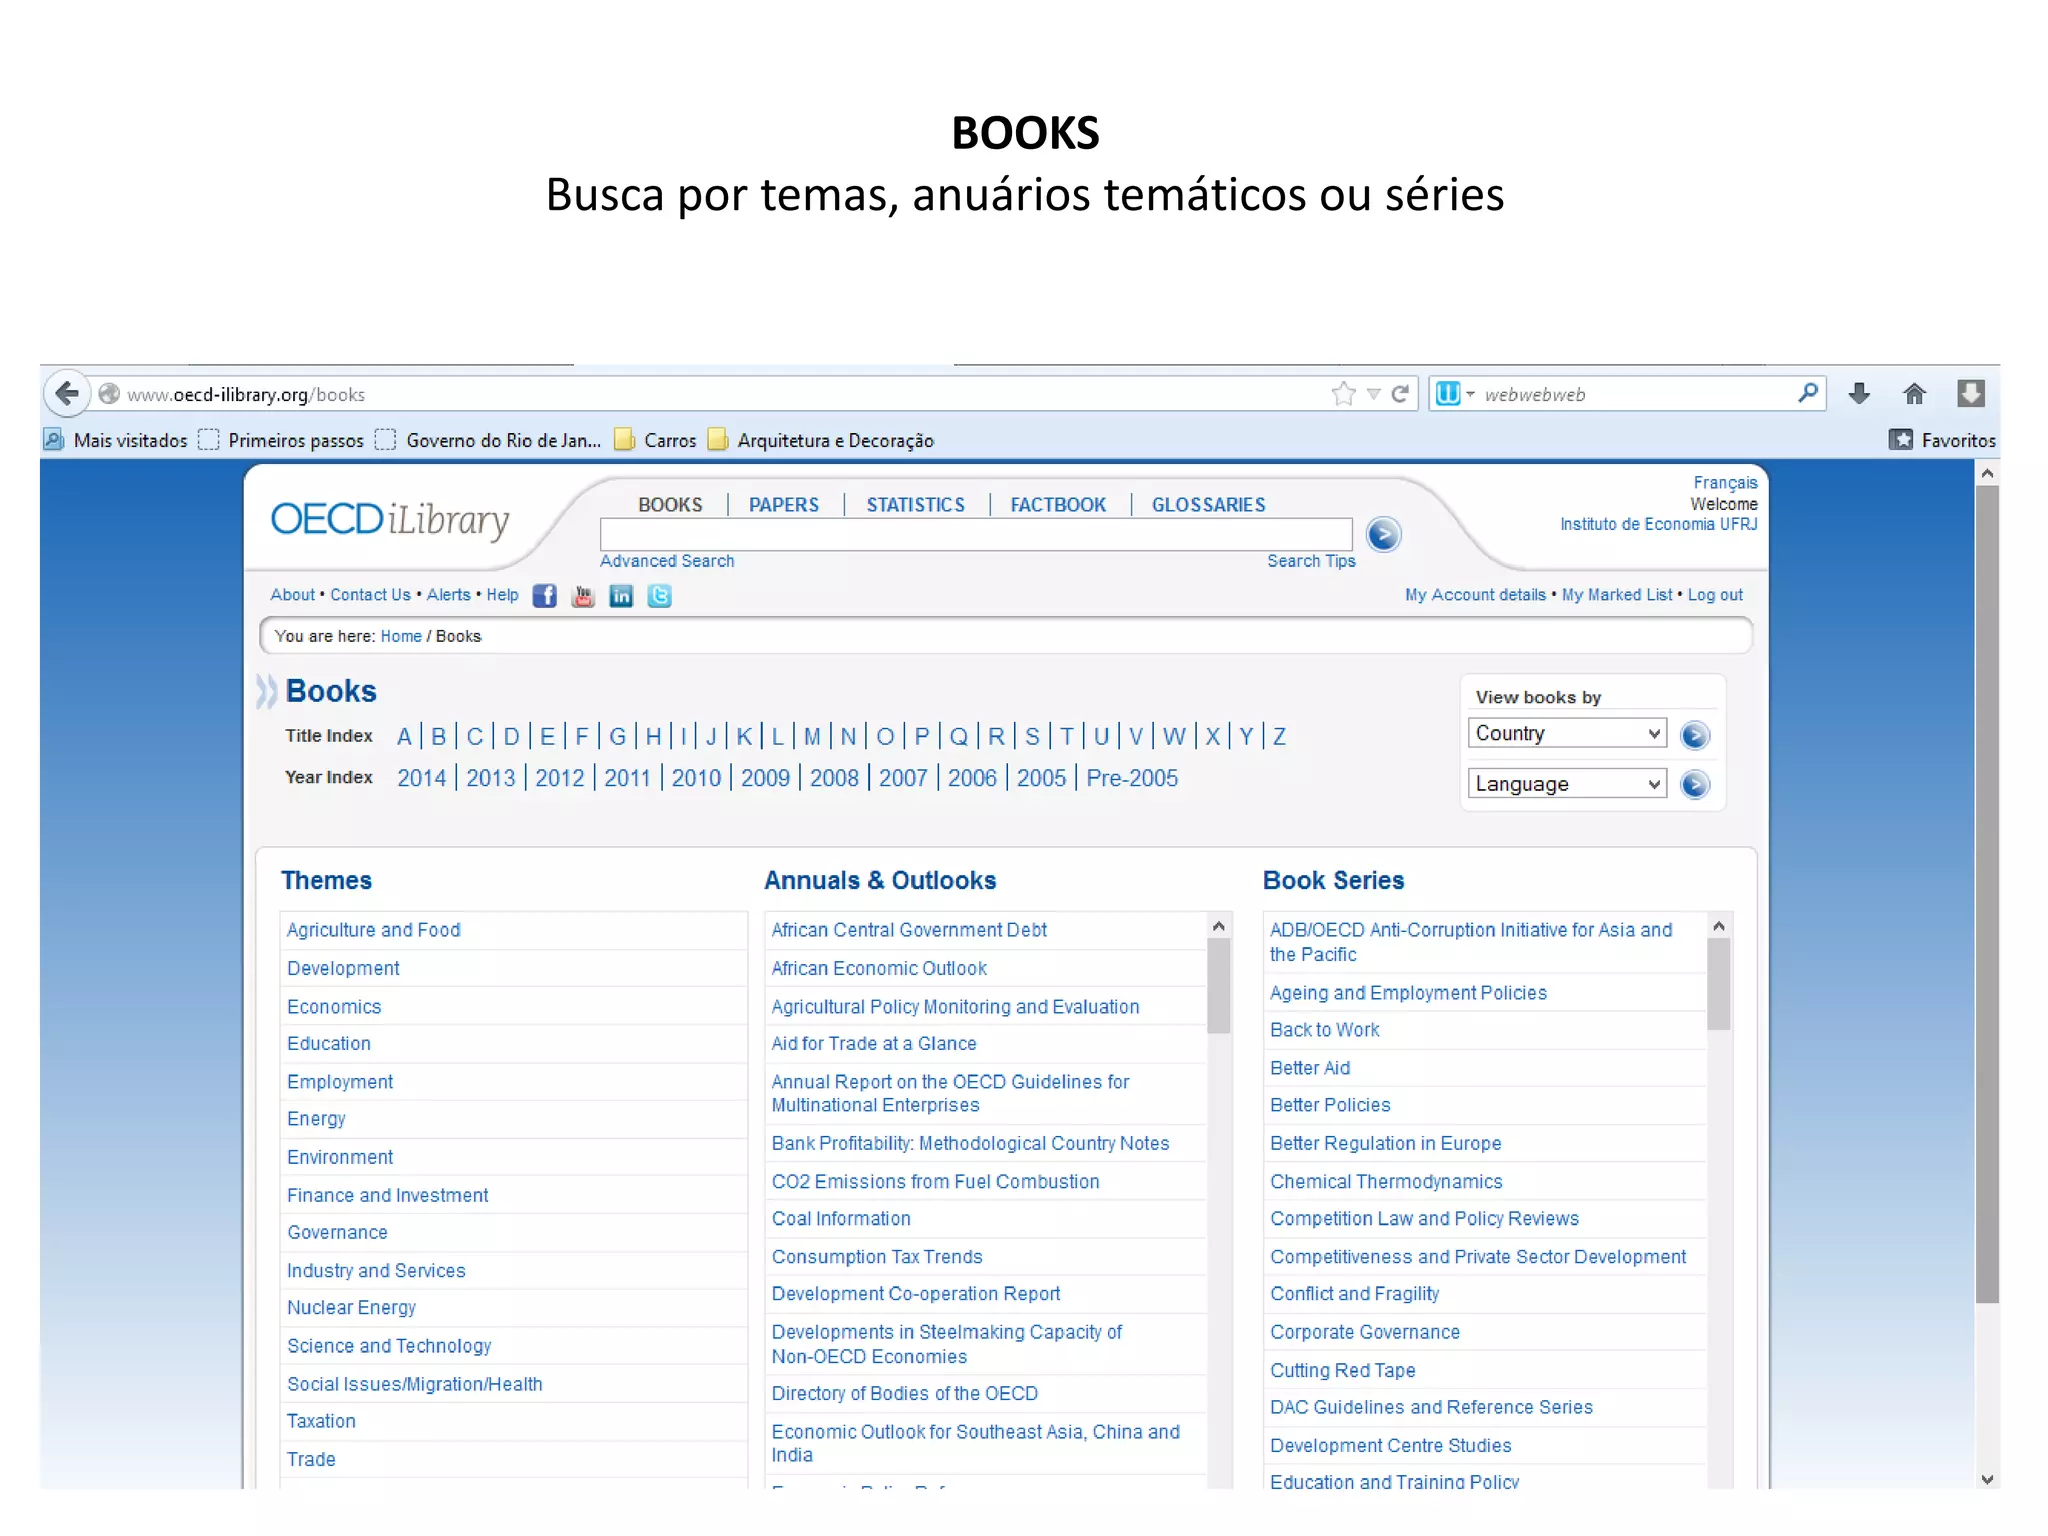2048x1536 pixels.
Task: Switch site to Français
Action: (1725, 483)
